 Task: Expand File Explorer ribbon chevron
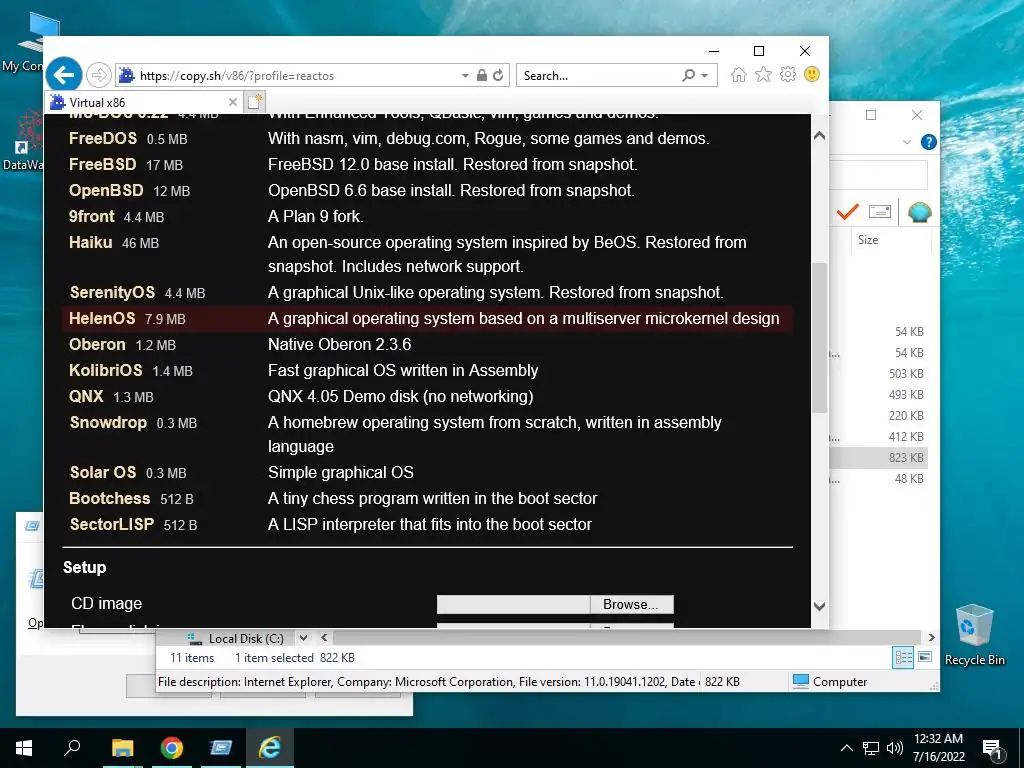(x=906, y=142)
